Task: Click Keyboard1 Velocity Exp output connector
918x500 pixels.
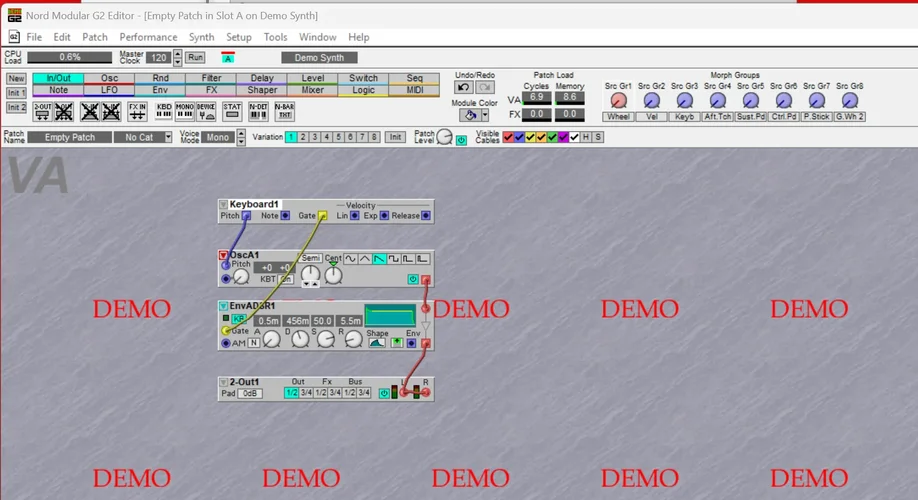Action: pos(384,215)
